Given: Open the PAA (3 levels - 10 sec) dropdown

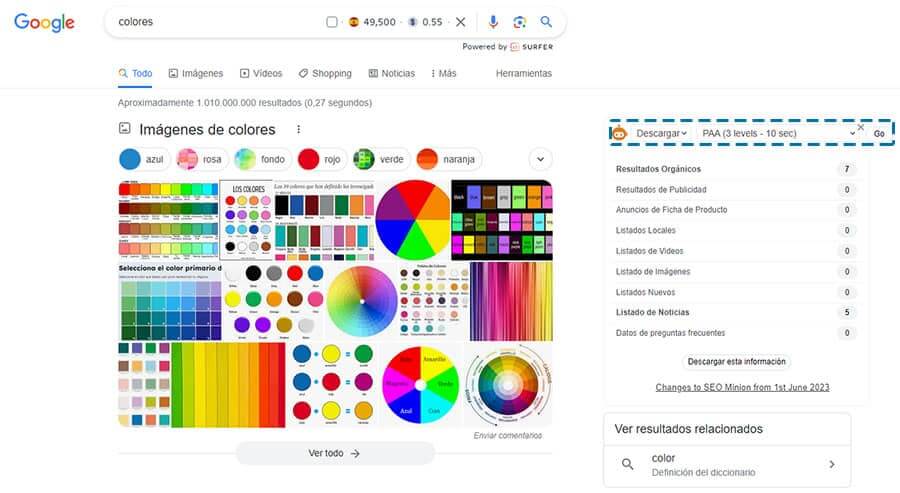Looking at the screenshot, I should coord(778,133).
